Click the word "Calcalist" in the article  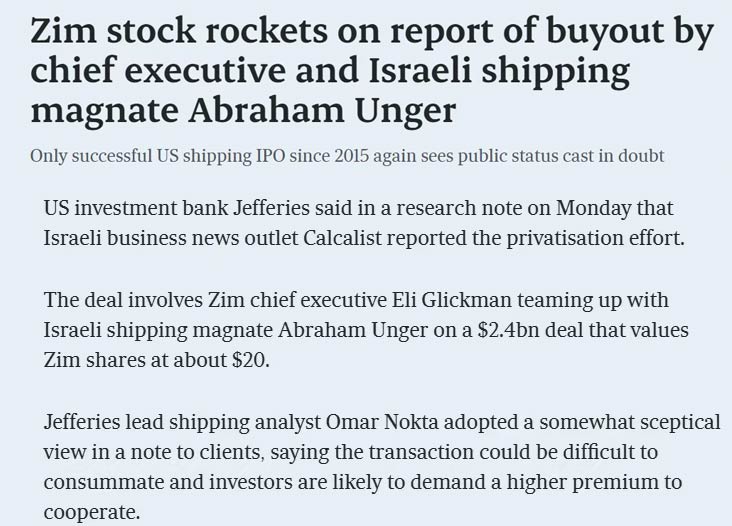click(364, 237)
